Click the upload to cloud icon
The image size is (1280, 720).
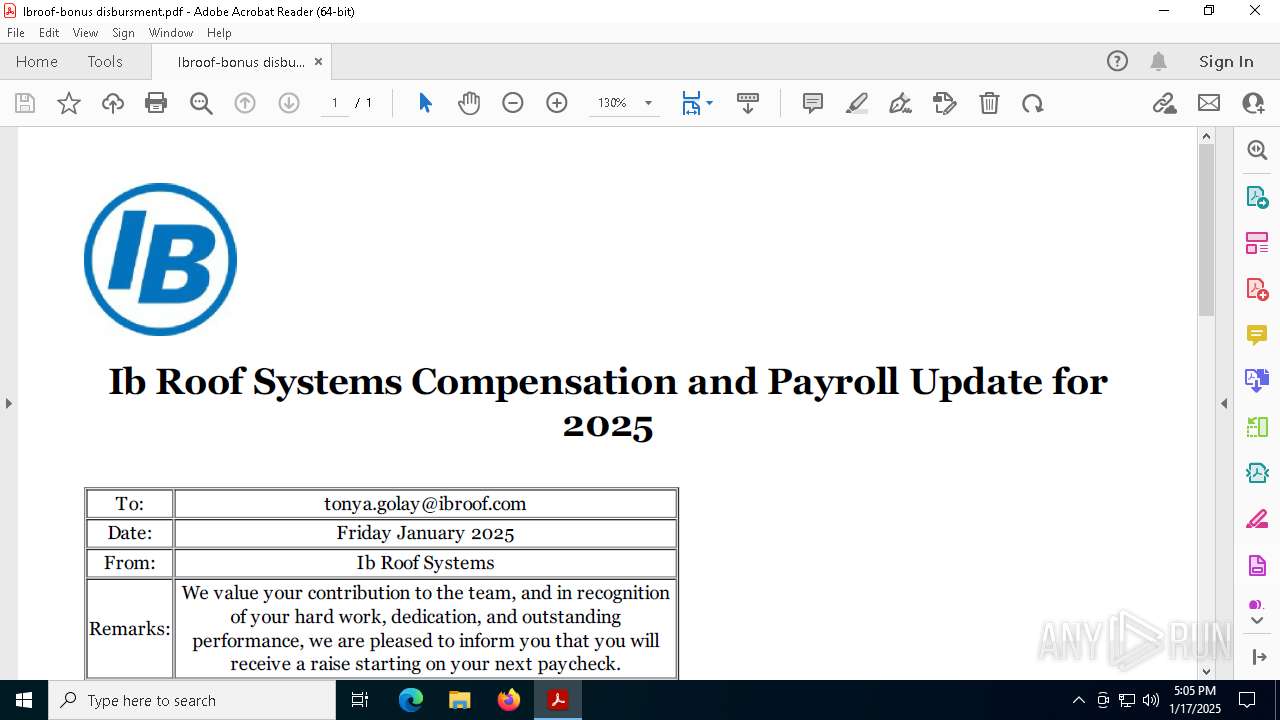point(113,103)
